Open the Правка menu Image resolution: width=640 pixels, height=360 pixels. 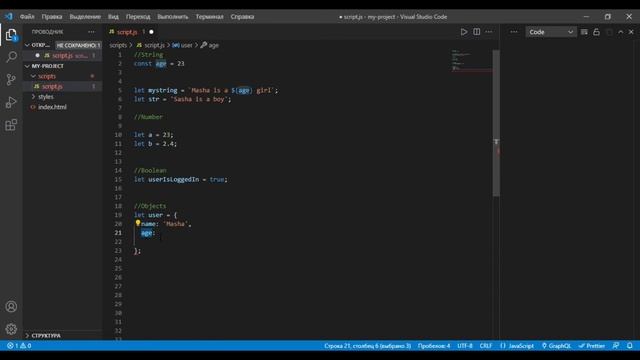[52, 17]
